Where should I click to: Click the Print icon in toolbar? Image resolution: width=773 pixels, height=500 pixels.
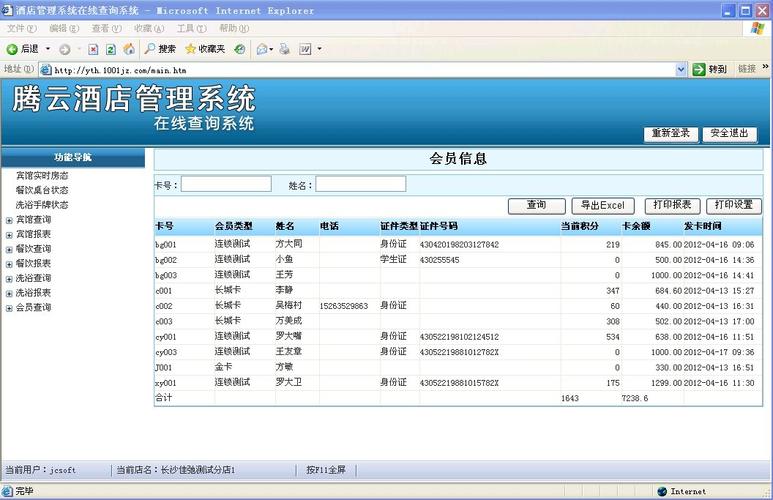pyautogui.click(x=284, y=49)
